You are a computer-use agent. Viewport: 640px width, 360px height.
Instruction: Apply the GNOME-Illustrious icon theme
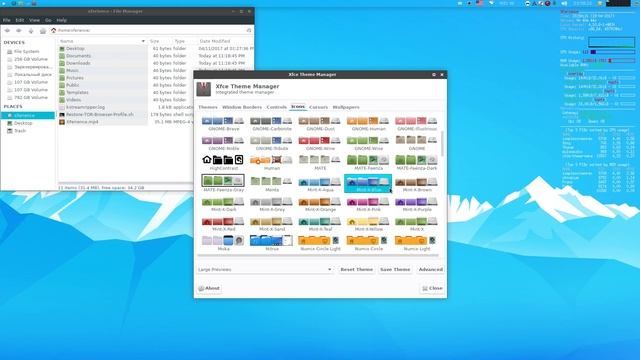pyautogui.click(x=417, y=124)
